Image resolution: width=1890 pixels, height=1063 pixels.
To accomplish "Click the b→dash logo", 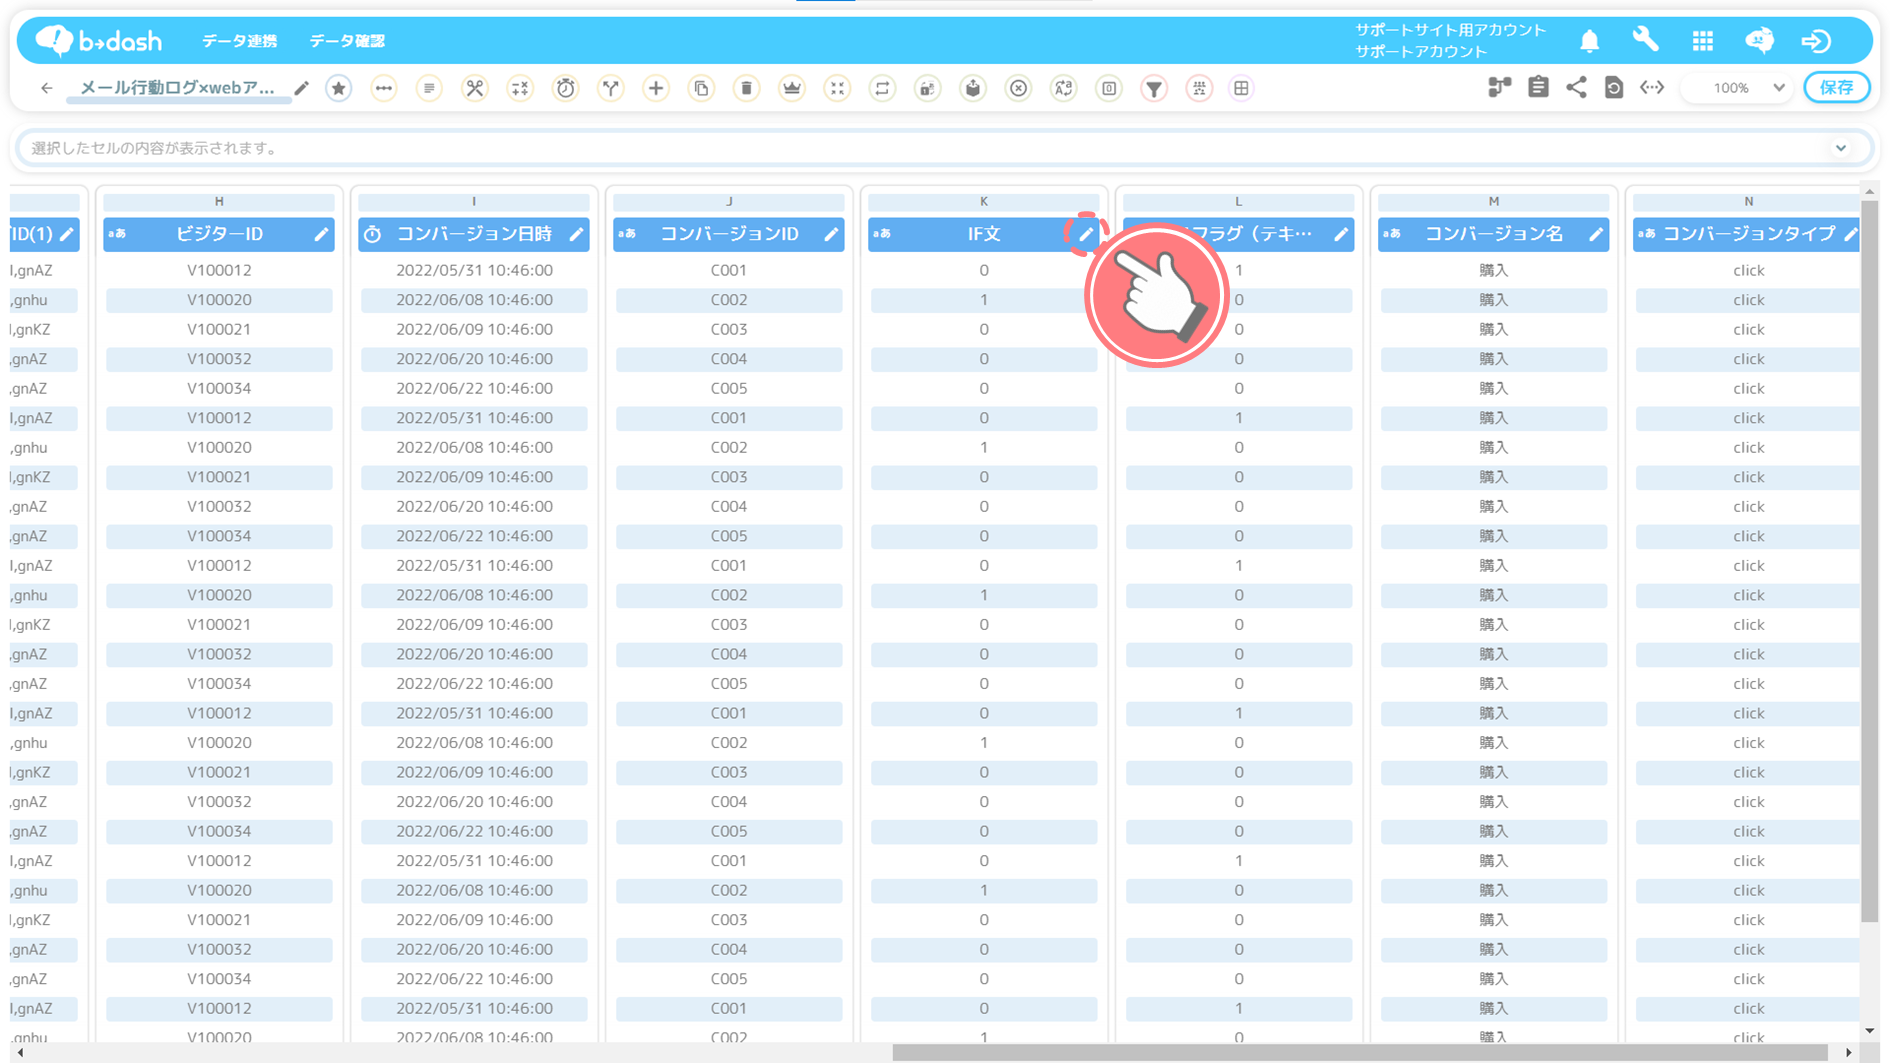I will click(x=99, y=40).
